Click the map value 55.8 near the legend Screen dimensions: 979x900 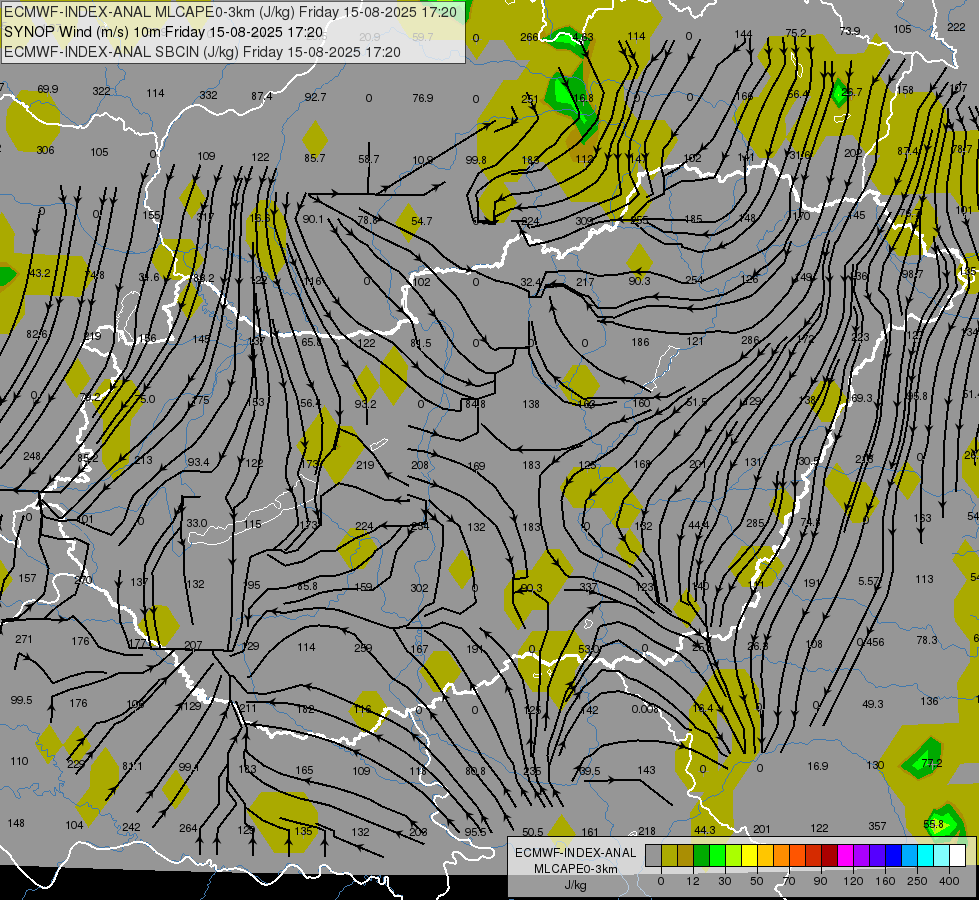coord(933,824)
